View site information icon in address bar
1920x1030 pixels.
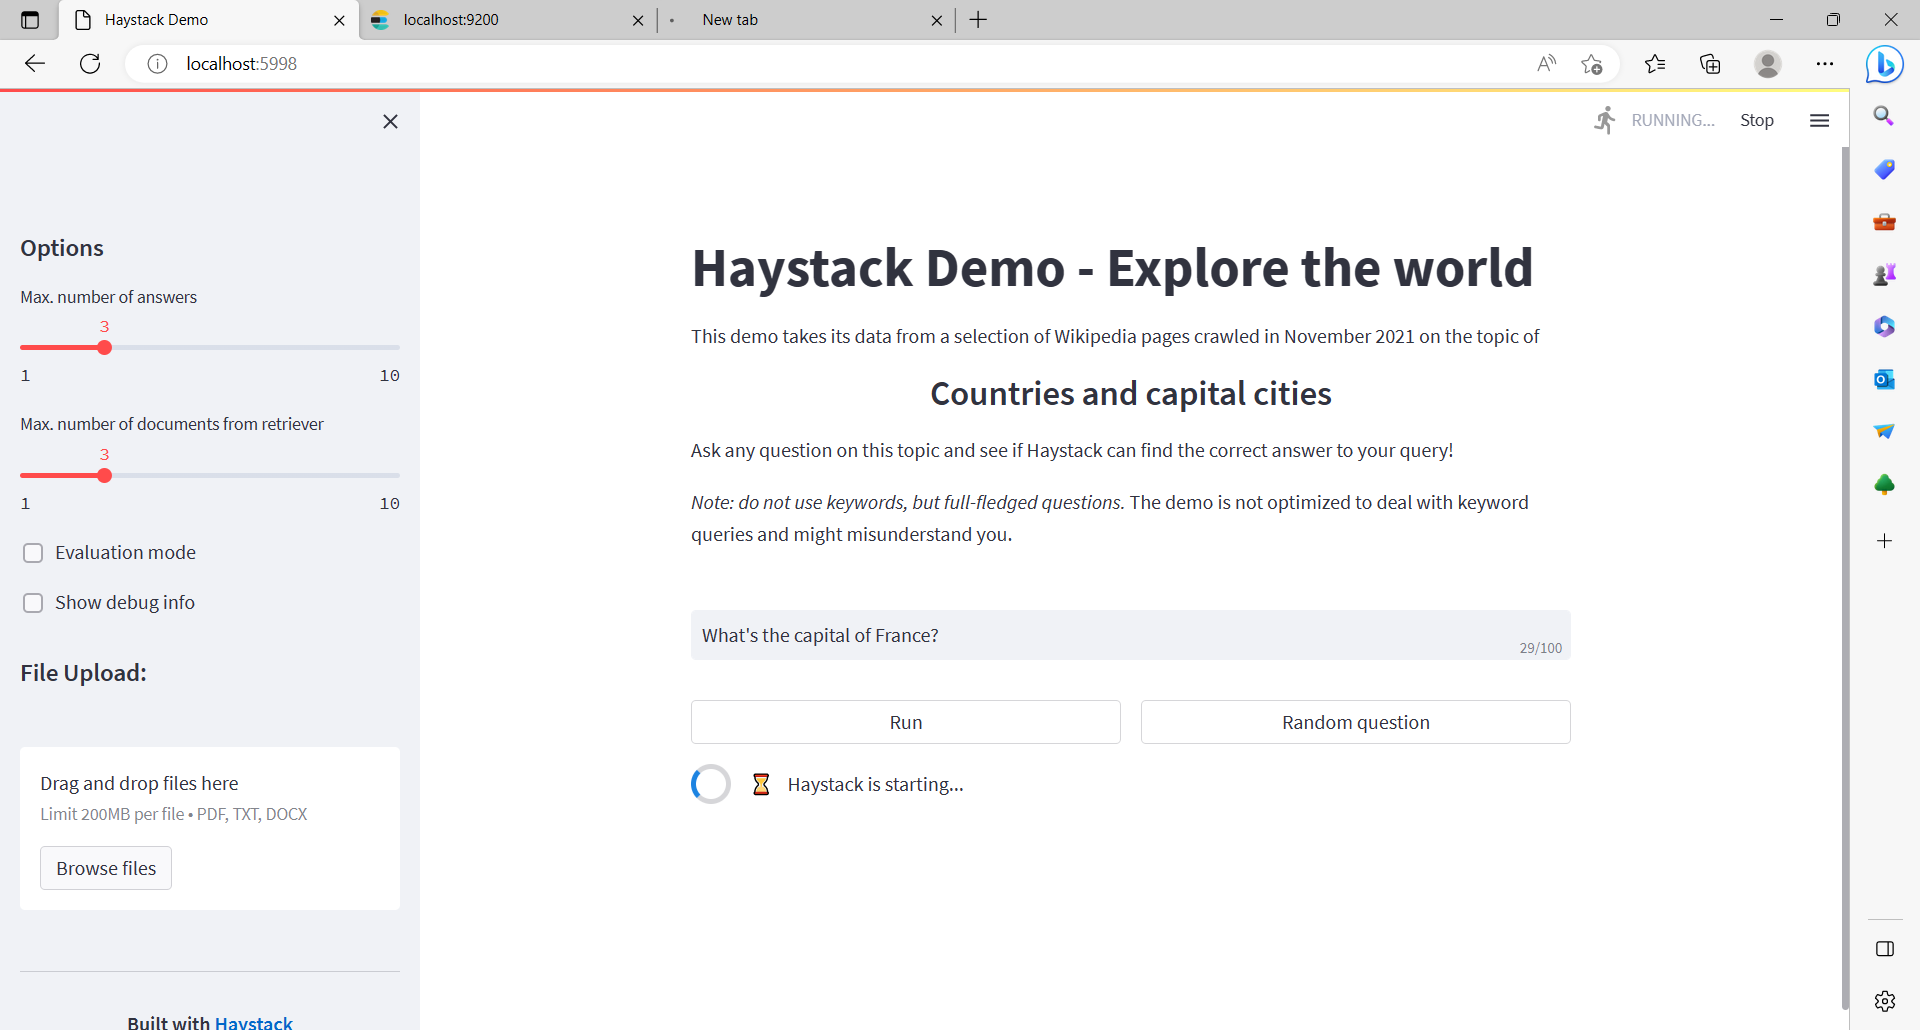pyautogui.click(x=157, y=64)
